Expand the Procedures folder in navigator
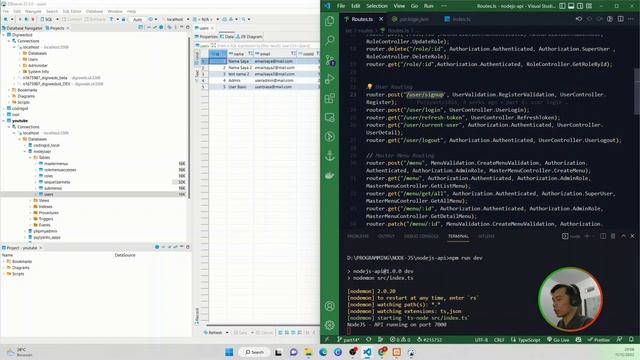 (x=31, y=213)
